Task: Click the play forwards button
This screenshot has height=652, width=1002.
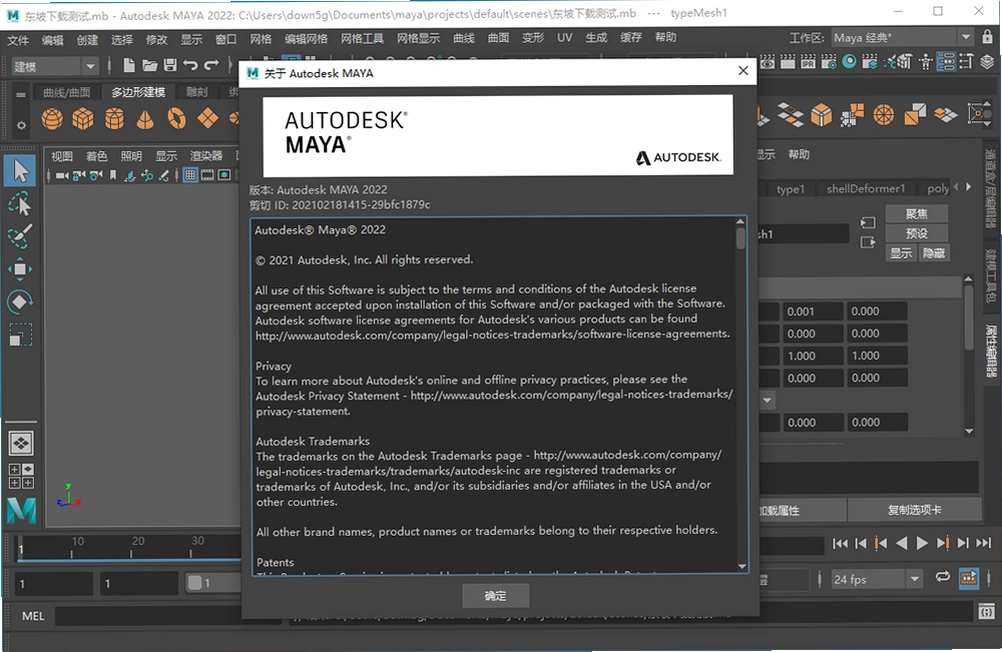Action: [x=922, y=543]
